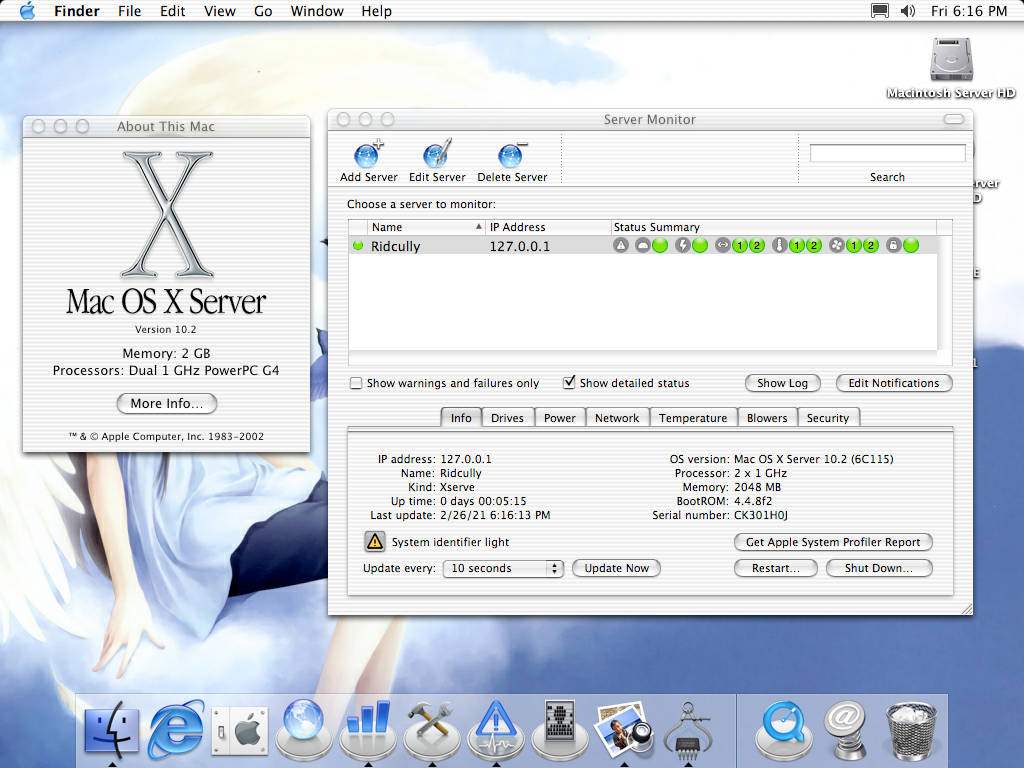Click into the Search field
Image resolution: width=1024 pixels, height=768 pixels.
[x=887, y=153]
